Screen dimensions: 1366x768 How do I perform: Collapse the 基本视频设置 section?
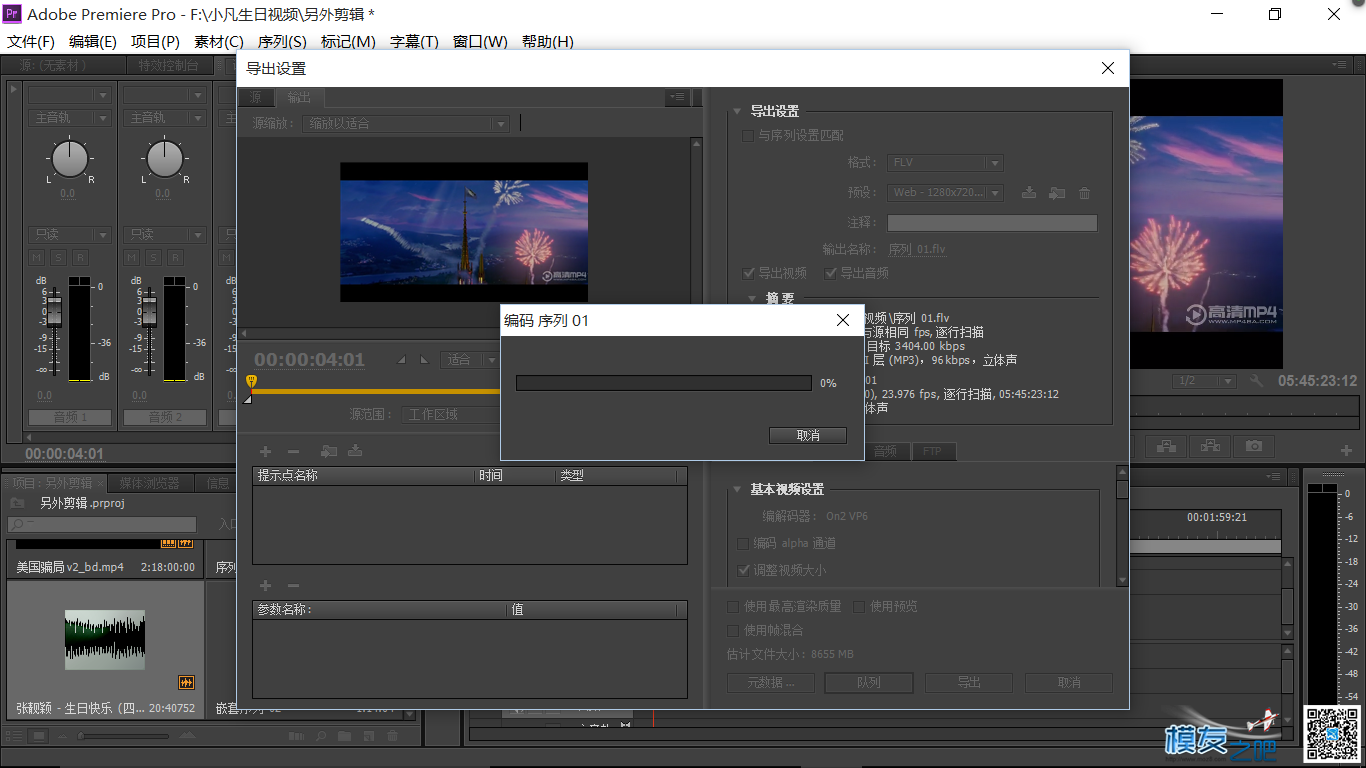[737, 489]
